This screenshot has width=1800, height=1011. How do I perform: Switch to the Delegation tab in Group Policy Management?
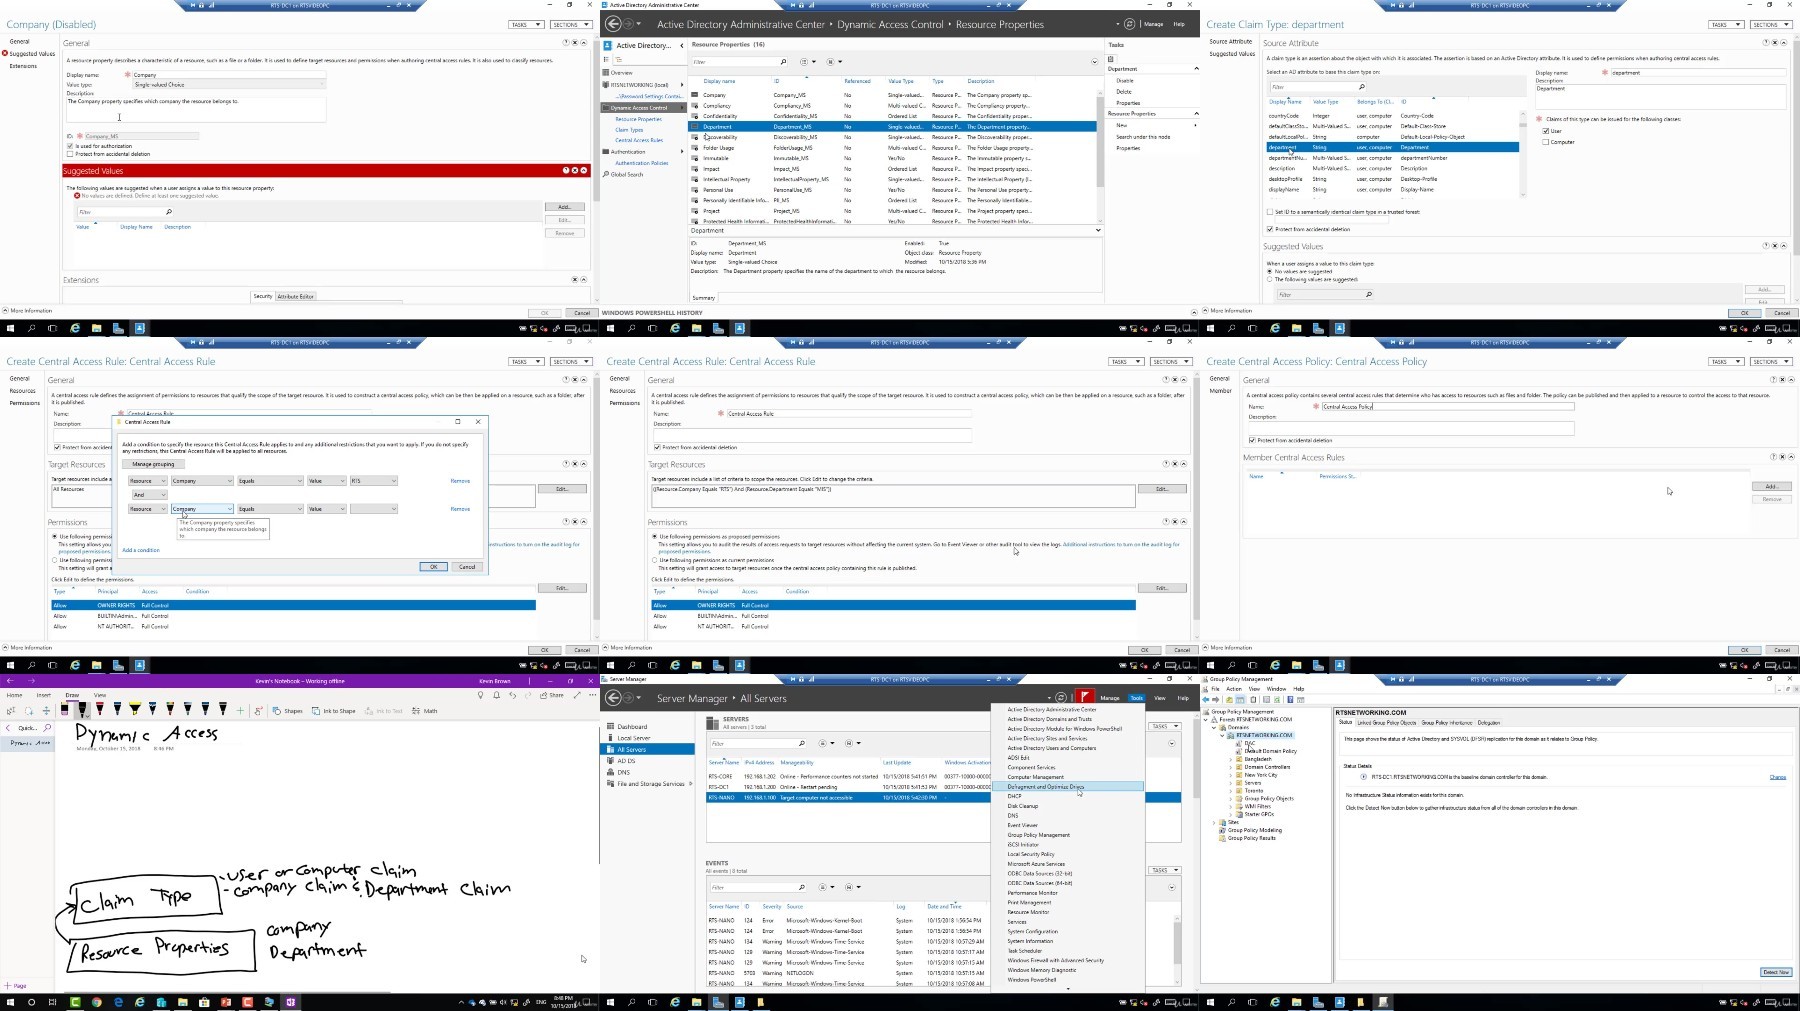(x=1489, y=722)
